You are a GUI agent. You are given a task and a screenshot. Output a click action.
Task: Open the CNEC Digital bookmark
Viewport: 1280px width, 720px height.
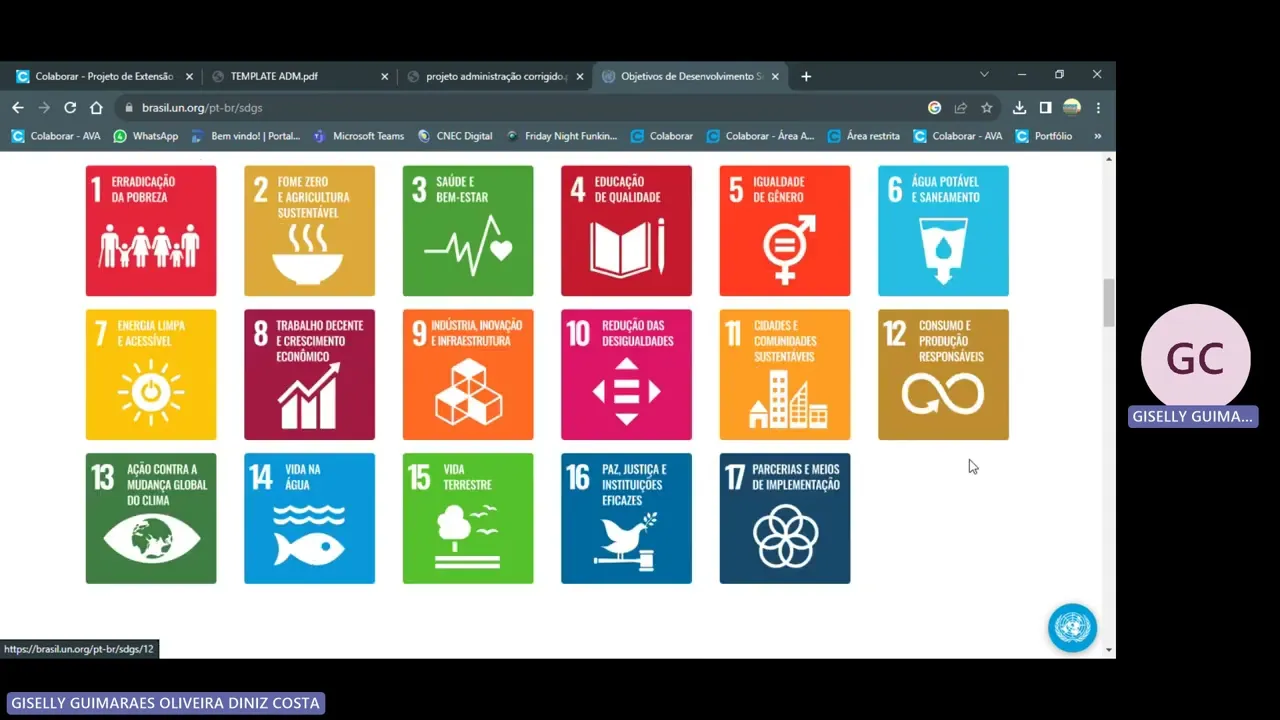[x=455, y=136]
